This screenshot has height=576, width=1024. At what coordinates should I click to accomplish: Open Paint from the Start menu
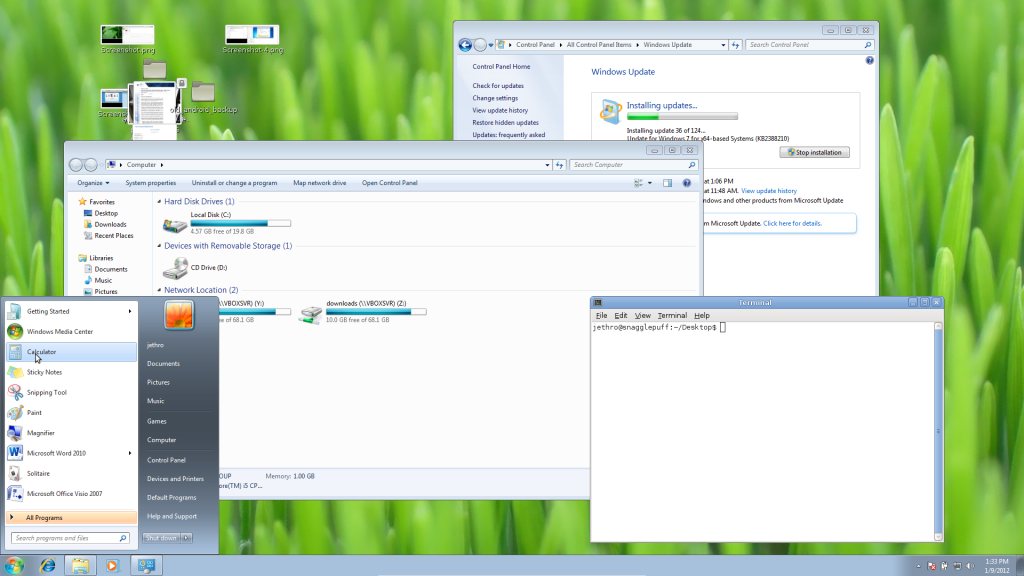click(71, 413)
